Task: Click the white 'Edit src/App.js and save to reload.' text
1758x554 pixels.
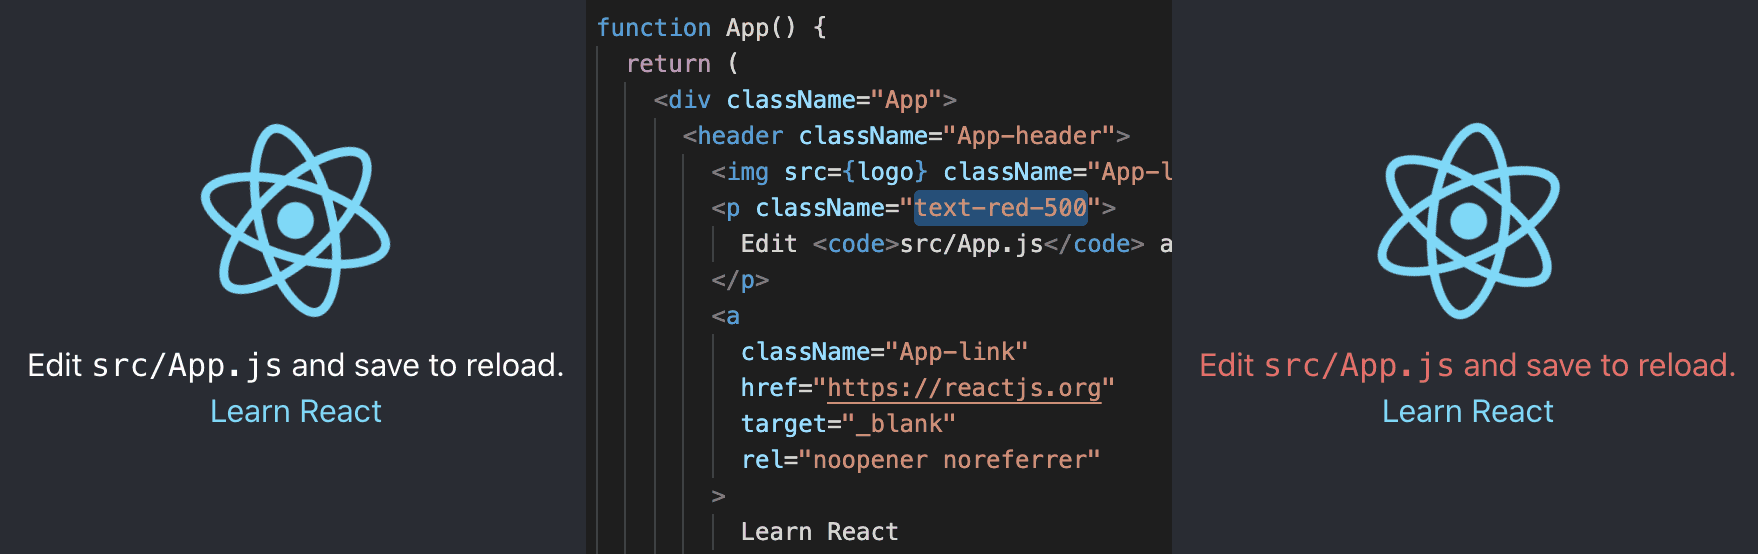Action: (296, 365)
